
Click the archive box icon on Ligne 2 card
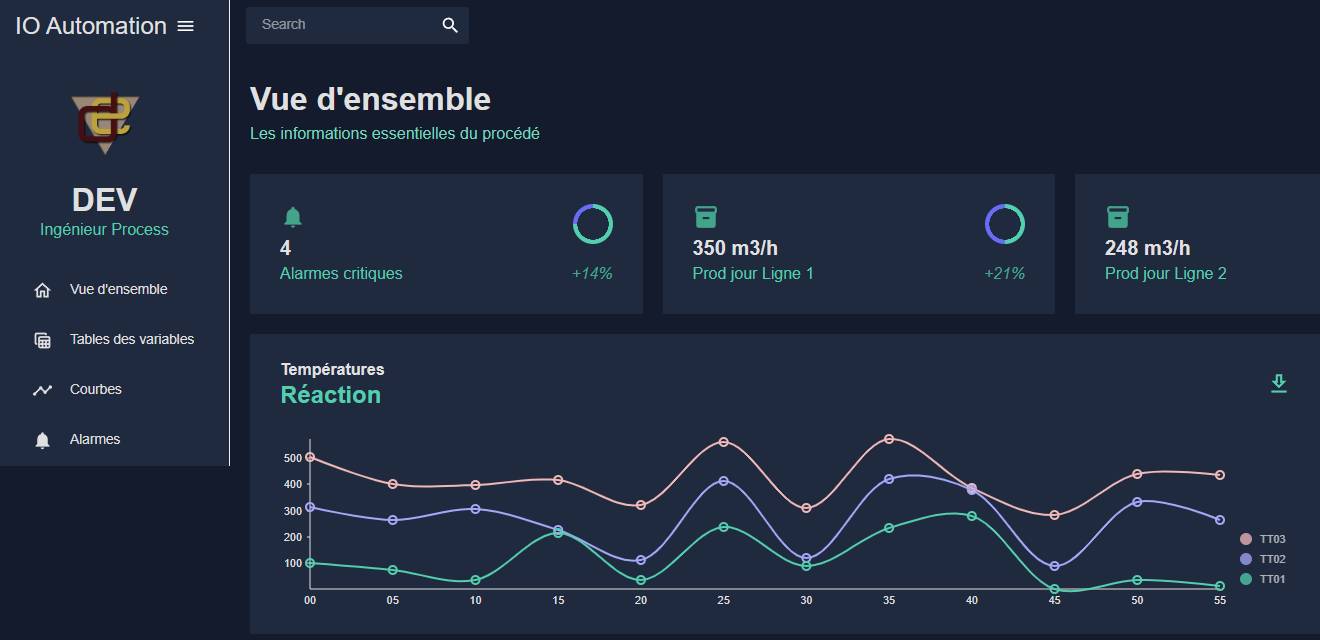click(x=1117, y=217)
